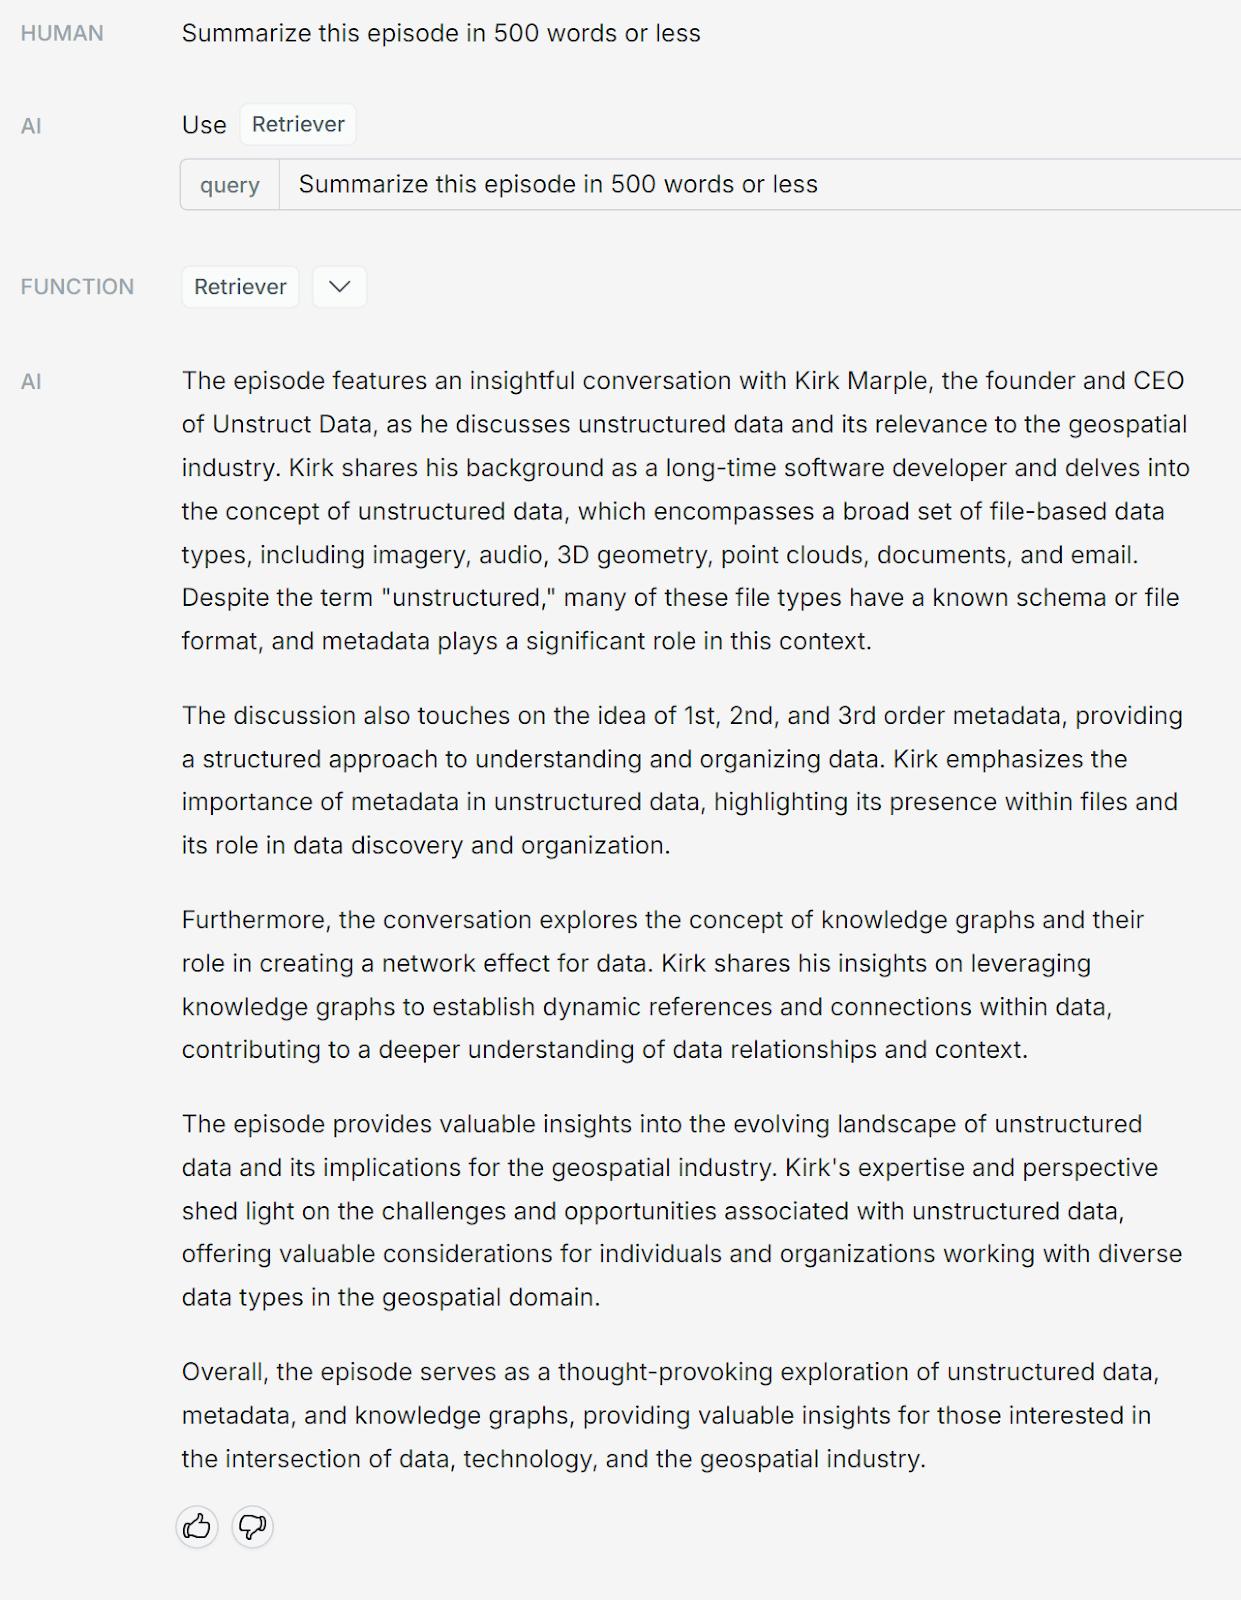Image resolution: width=1241 pixels, height=1600 pixels.
Task: Expand the Retriever function output chevron
Action: pos(339,287)
